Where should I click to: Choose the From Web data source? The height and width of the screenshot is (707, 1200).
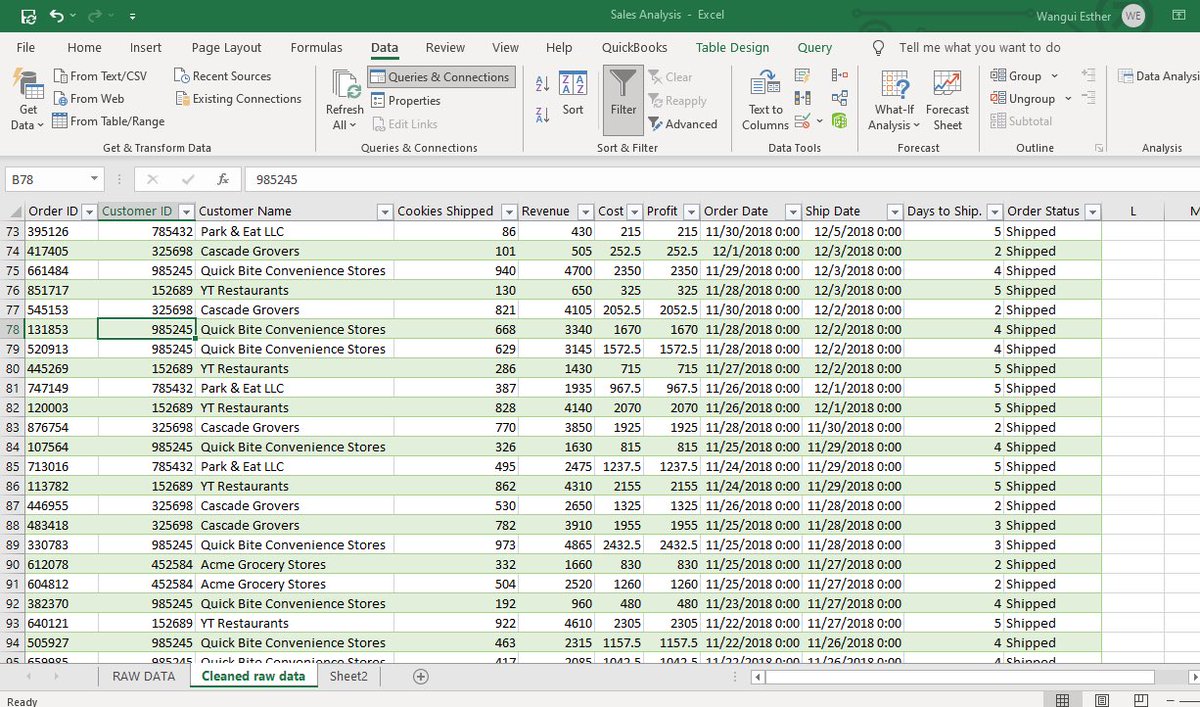click(x=89, y=99)
